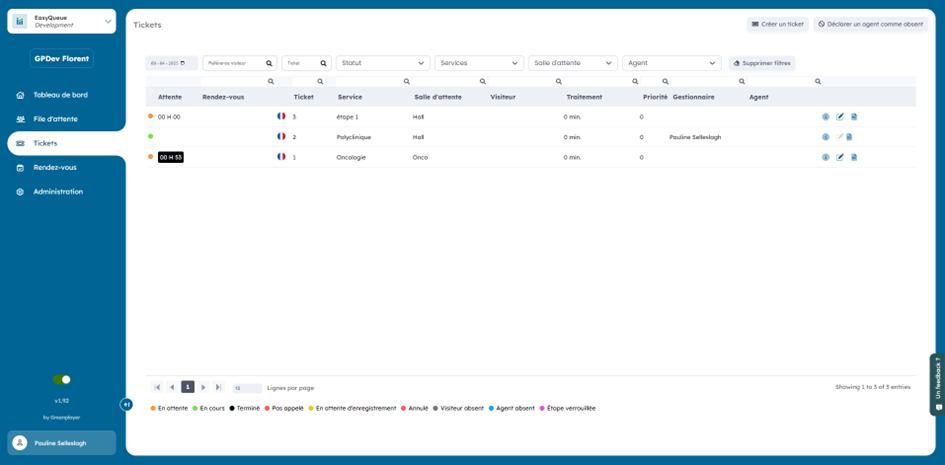Click the Référence visiteur search field
The image size is (945, 465).
[233, 63]
